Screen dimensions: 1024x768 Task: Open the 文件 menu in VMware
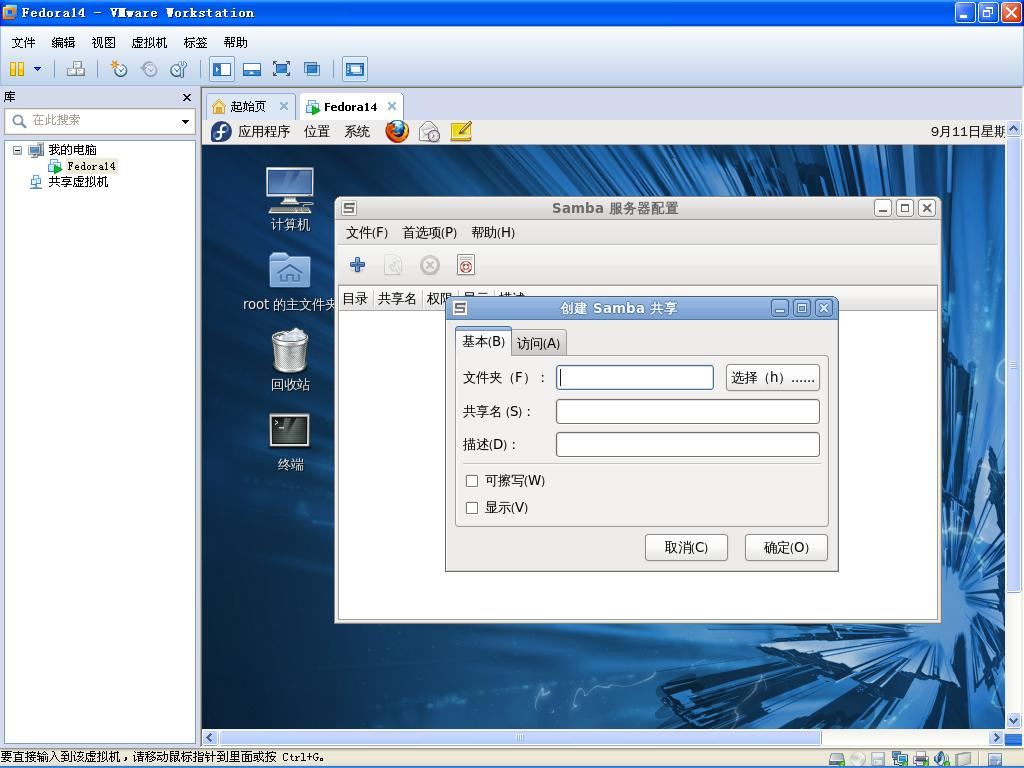coord(24,42)
